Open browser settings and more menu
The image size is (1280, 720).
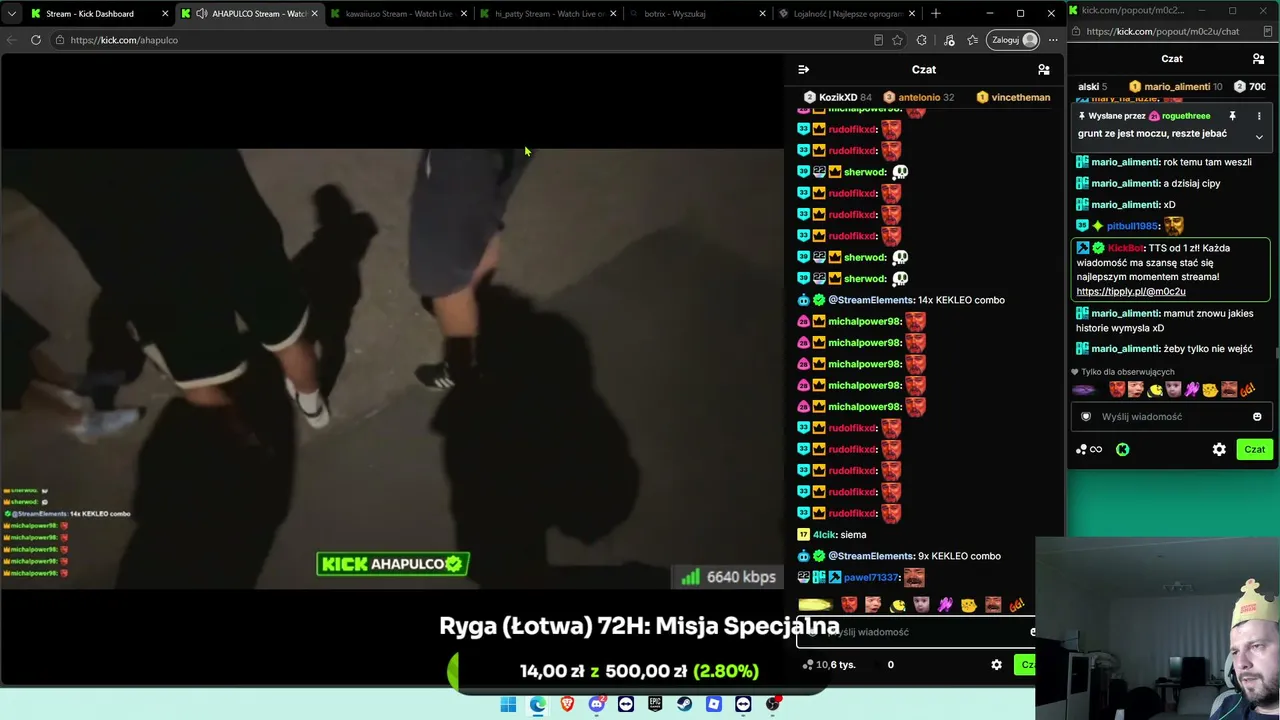click(1053, 40)
